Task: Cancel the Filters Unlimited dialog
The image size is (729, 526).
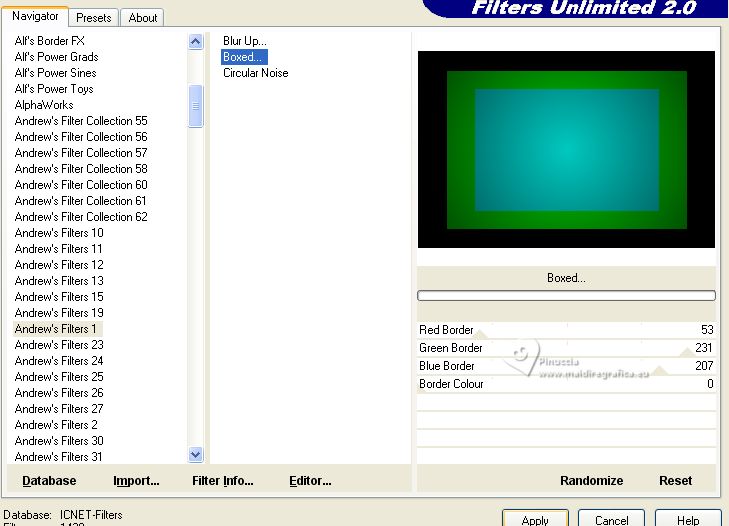Action: (611, 519)
